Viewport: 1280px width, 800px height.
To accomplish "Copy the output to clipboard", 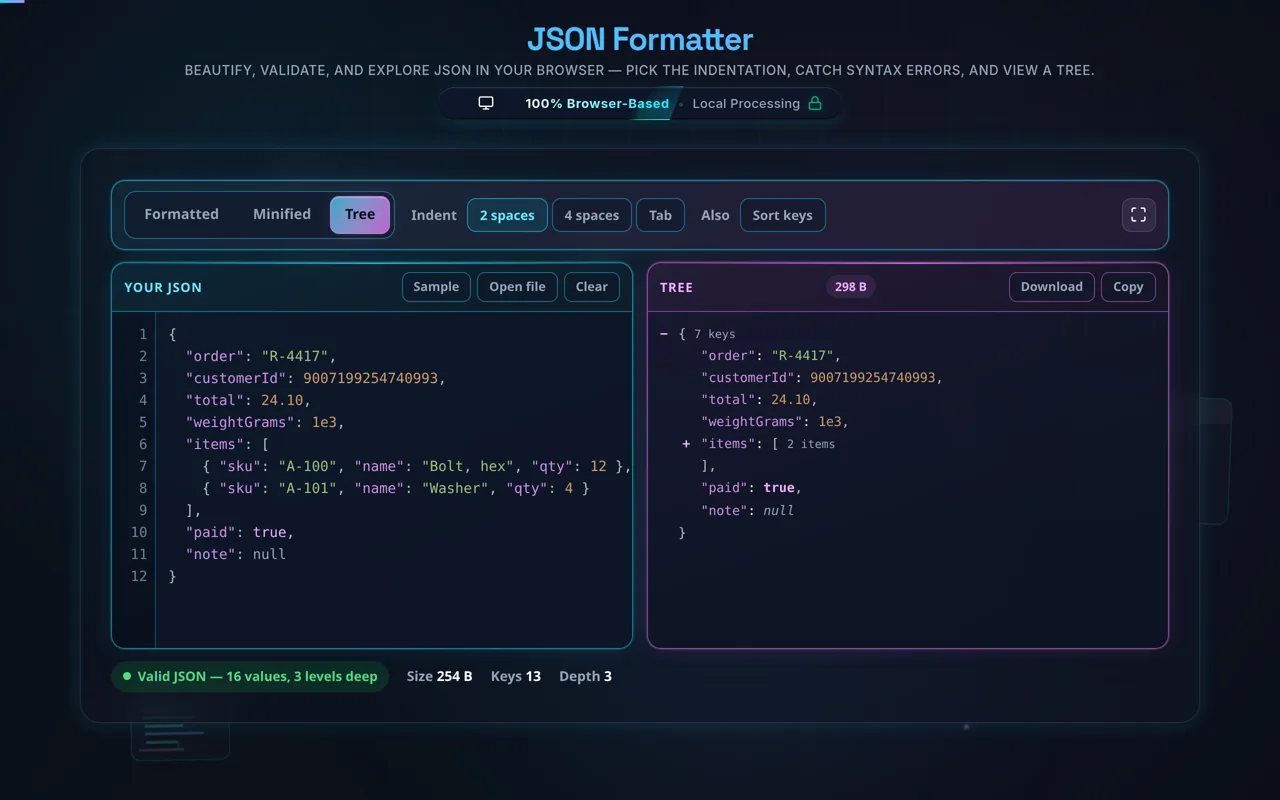I will (1128, 287).
